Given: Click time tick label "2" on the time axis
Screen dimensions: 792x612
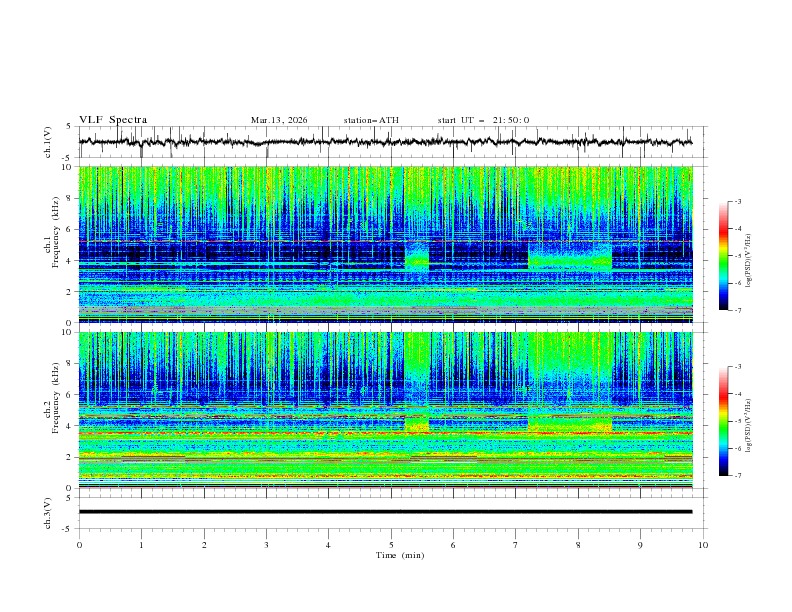Looking at the screenshot, I should (204, 545).
